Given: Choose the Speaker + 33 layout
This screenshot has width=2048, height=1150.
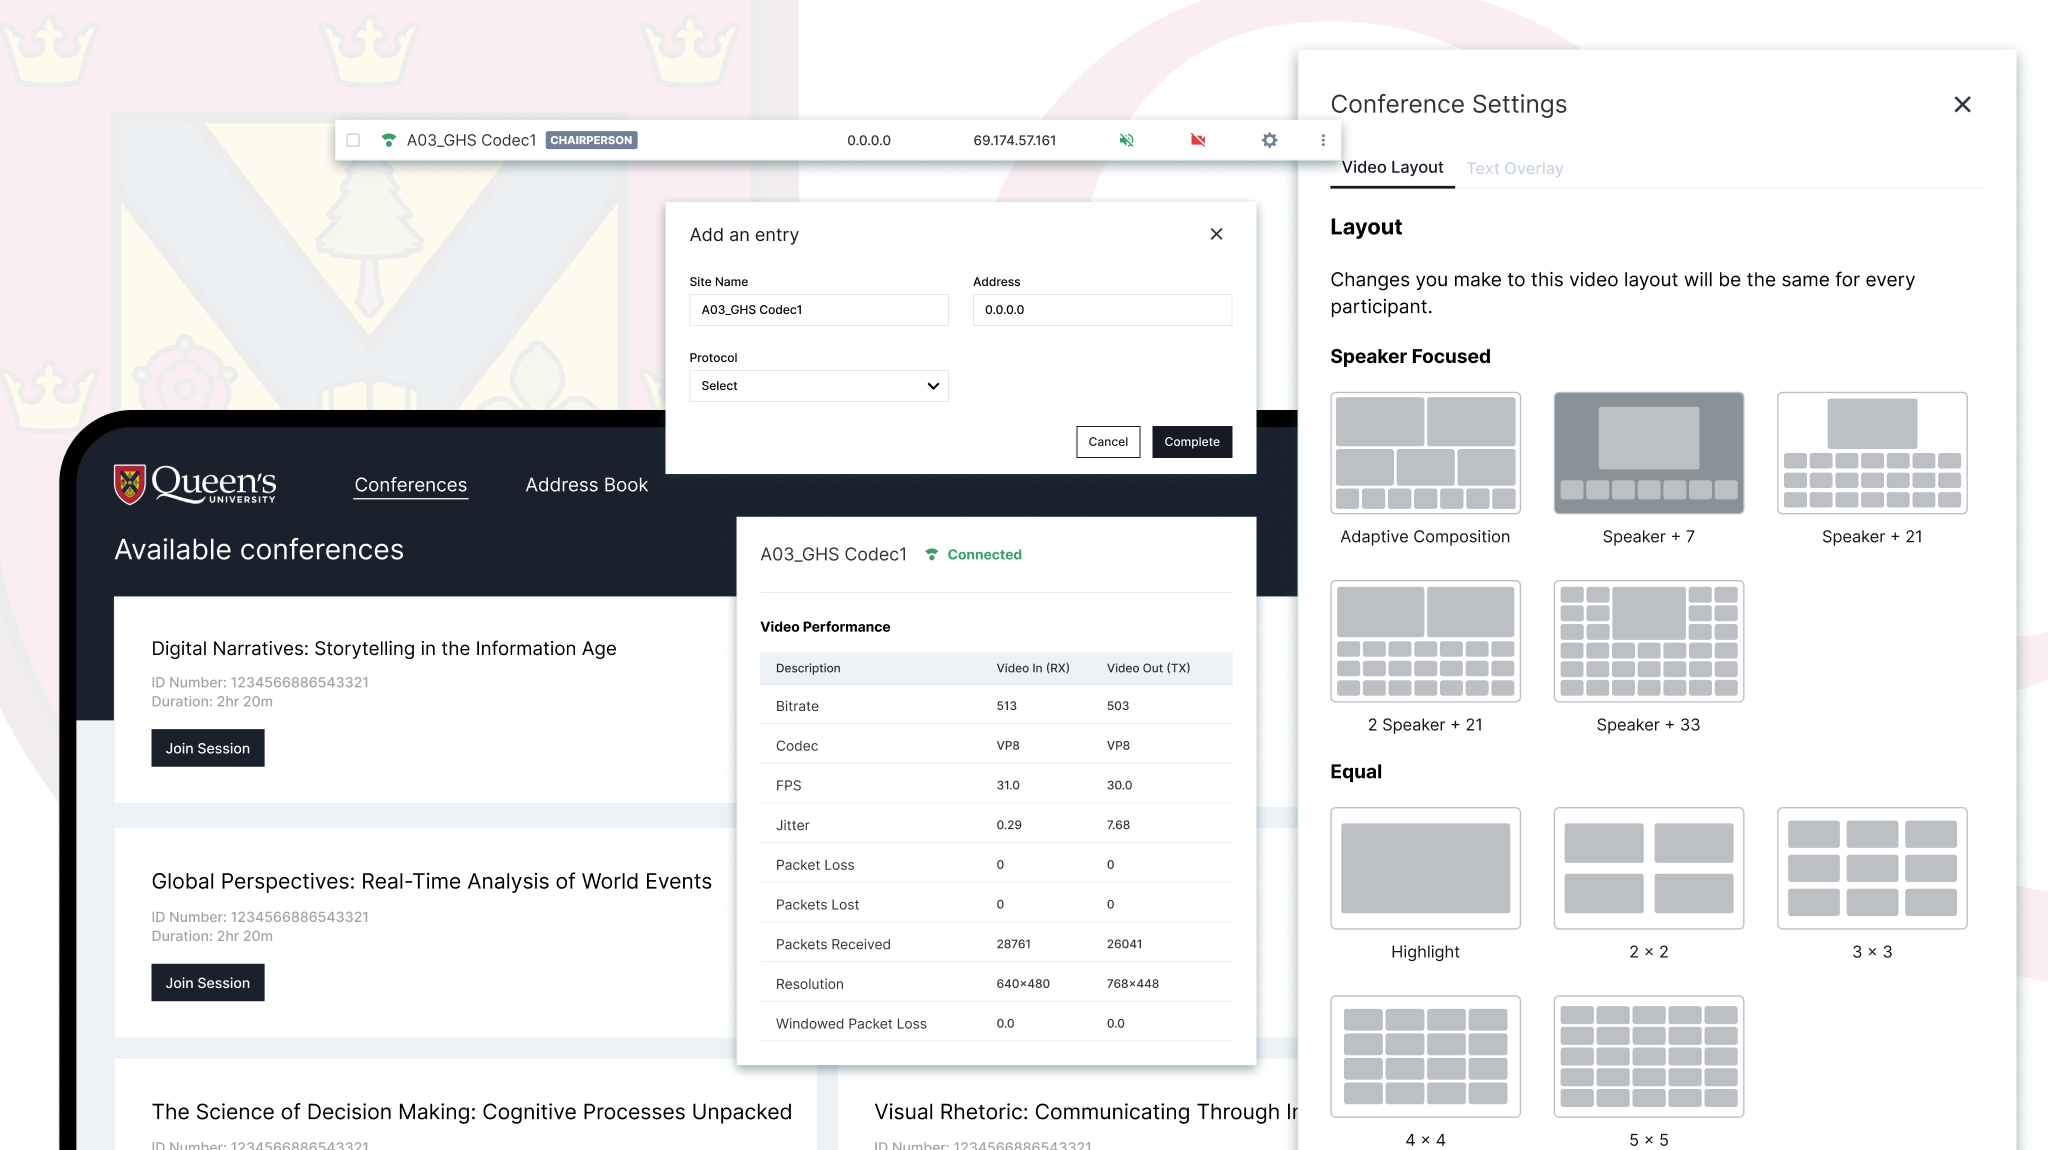Looking at the screenshot, I should [x=1648, y=641].
